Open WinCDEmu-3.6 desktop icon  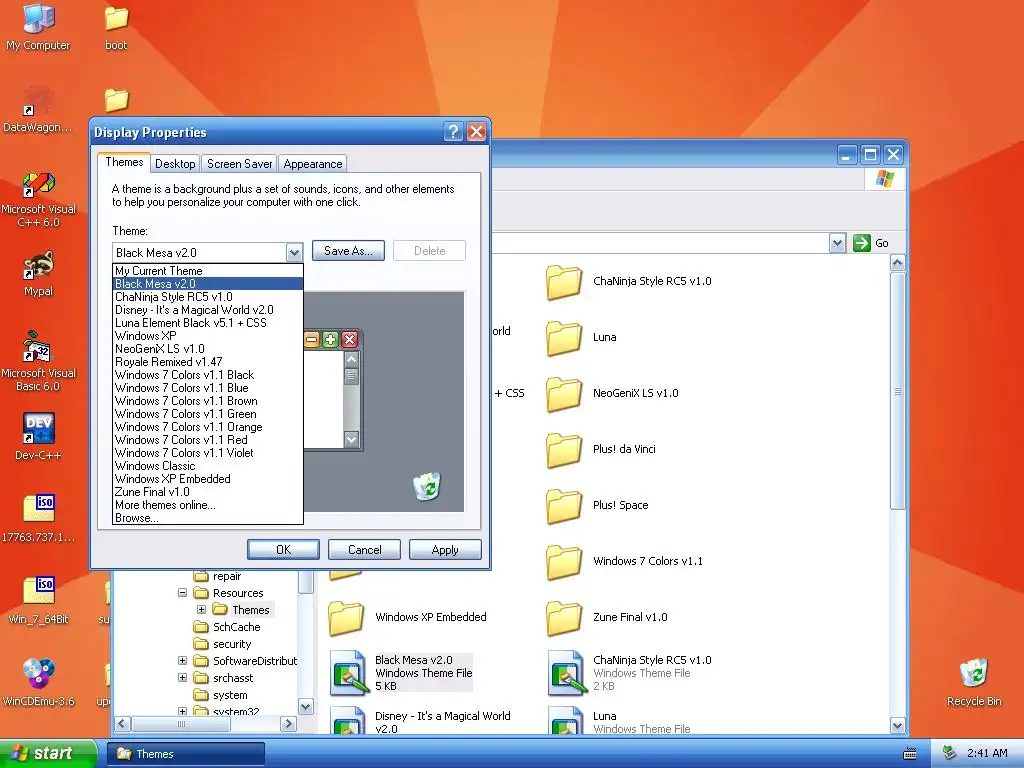[x=38, y=682]
